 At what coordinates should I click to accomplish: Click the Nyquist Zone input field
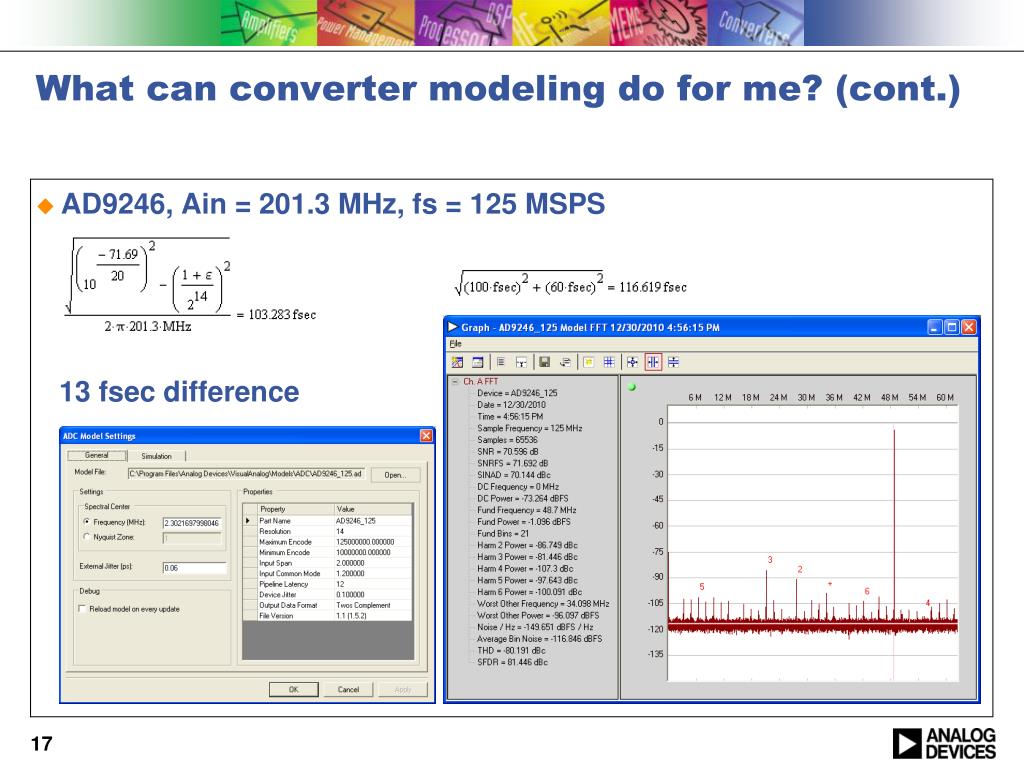pyautogui.click(x=192, y=538)
